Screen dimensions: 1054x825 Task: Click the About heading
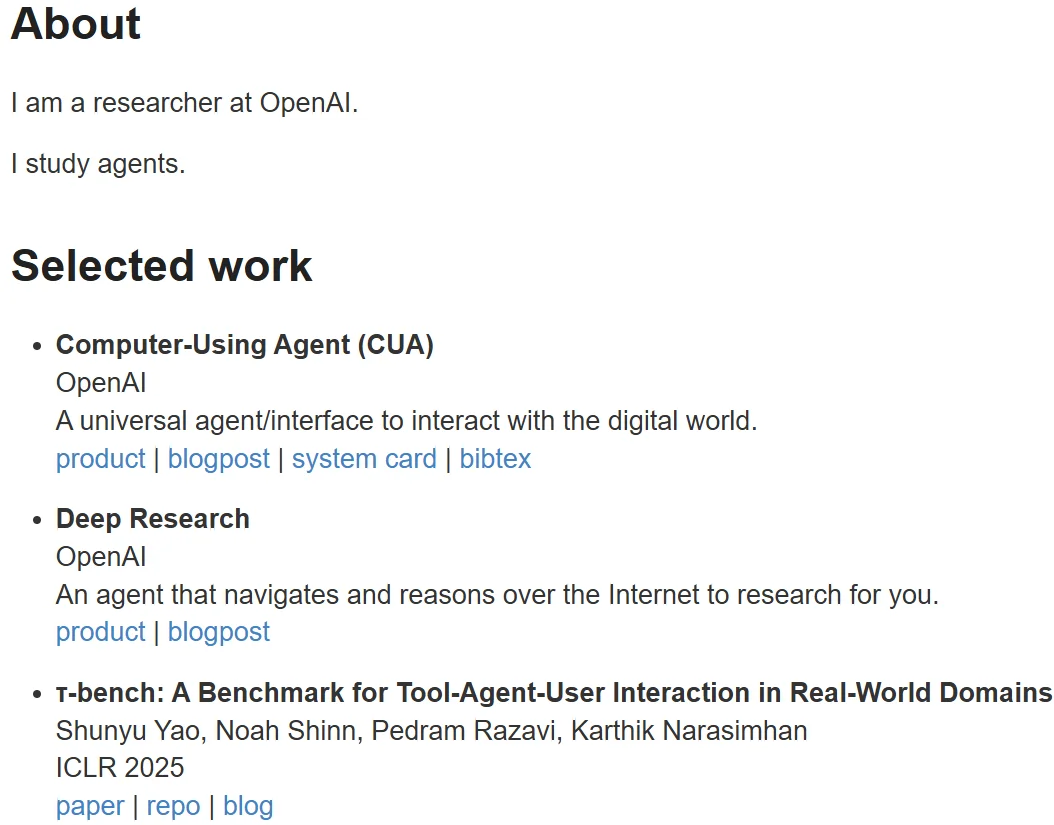76,24
